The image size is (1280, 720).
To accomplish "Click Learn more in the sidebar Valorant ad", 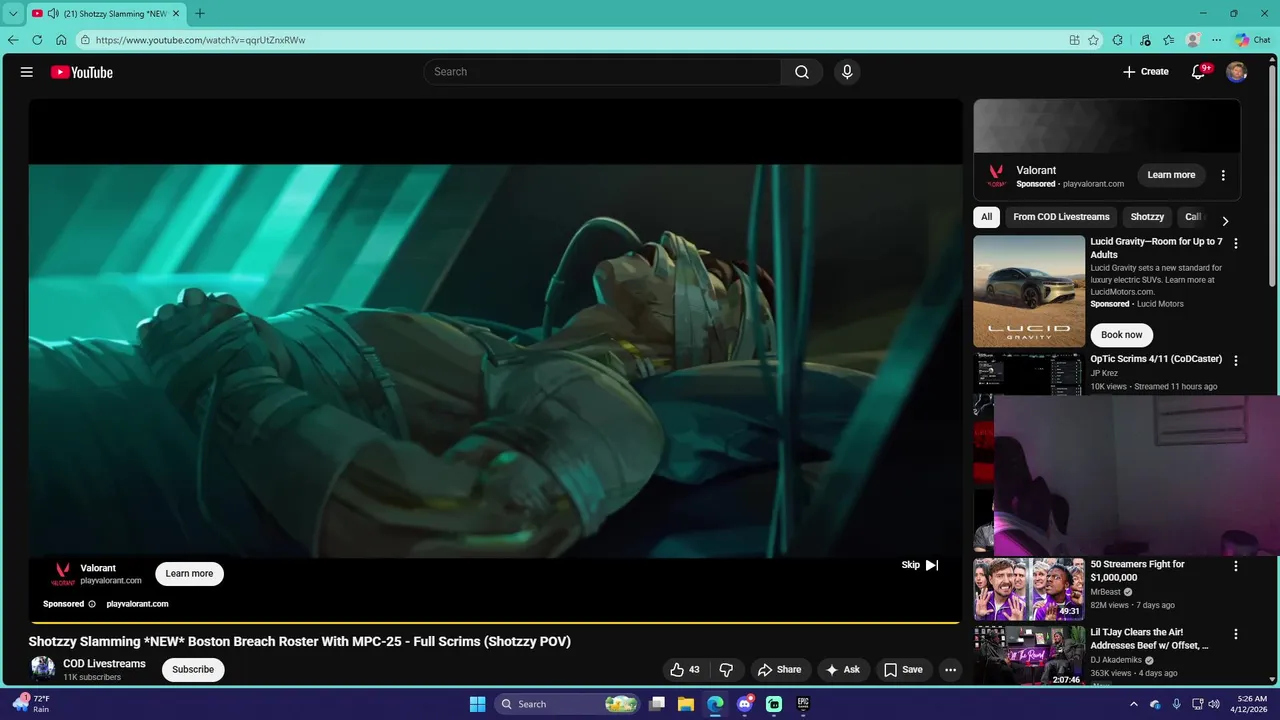I will pos(1171,175).
